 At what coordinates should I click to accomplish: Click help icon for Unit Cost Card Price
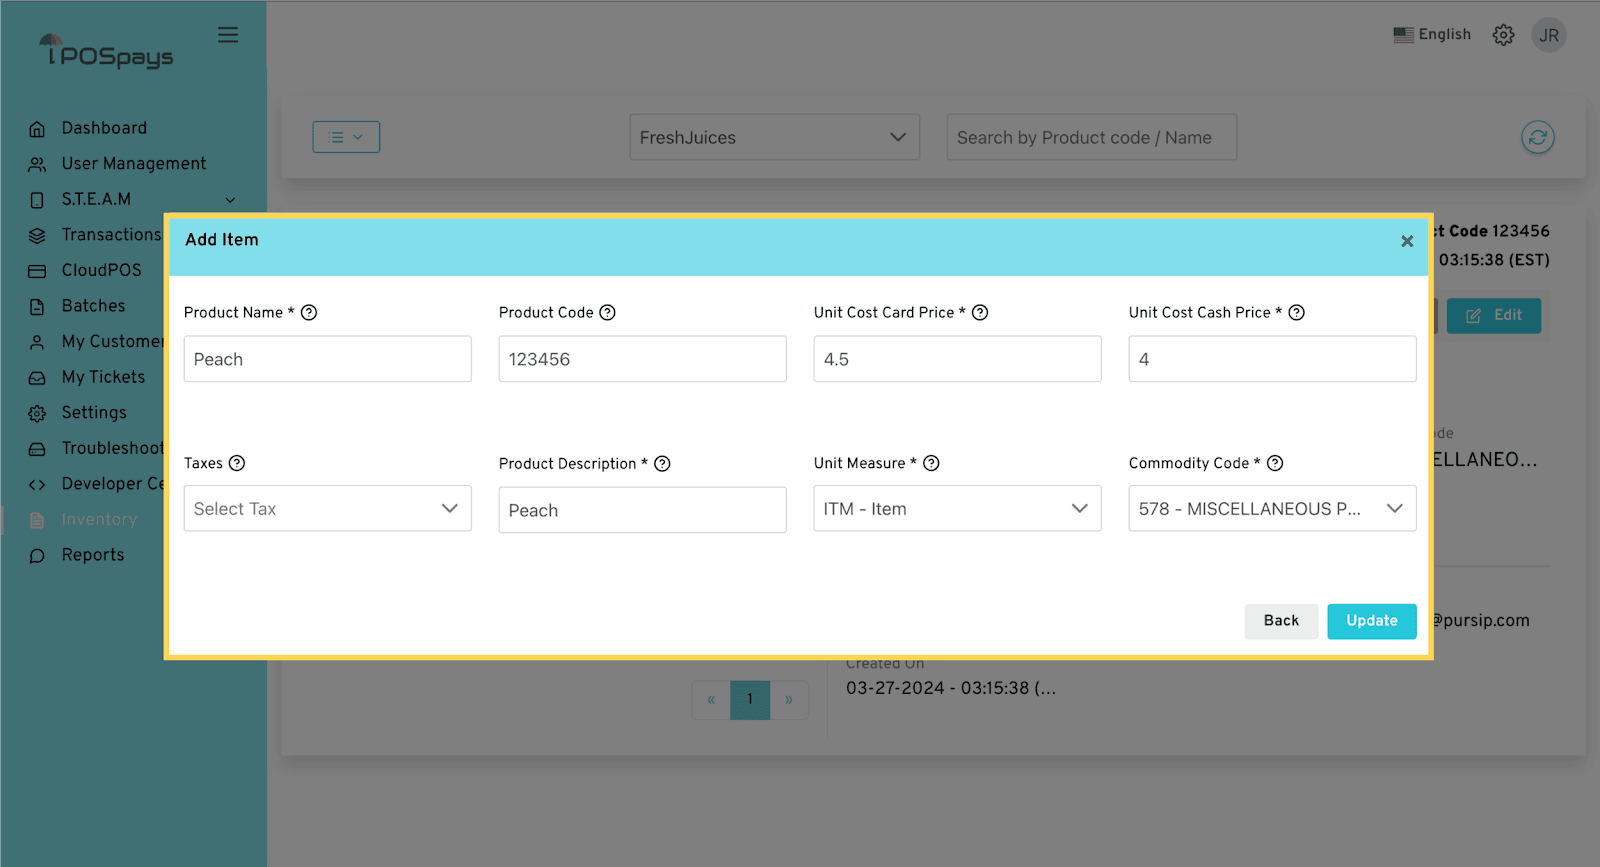[980, 313]
